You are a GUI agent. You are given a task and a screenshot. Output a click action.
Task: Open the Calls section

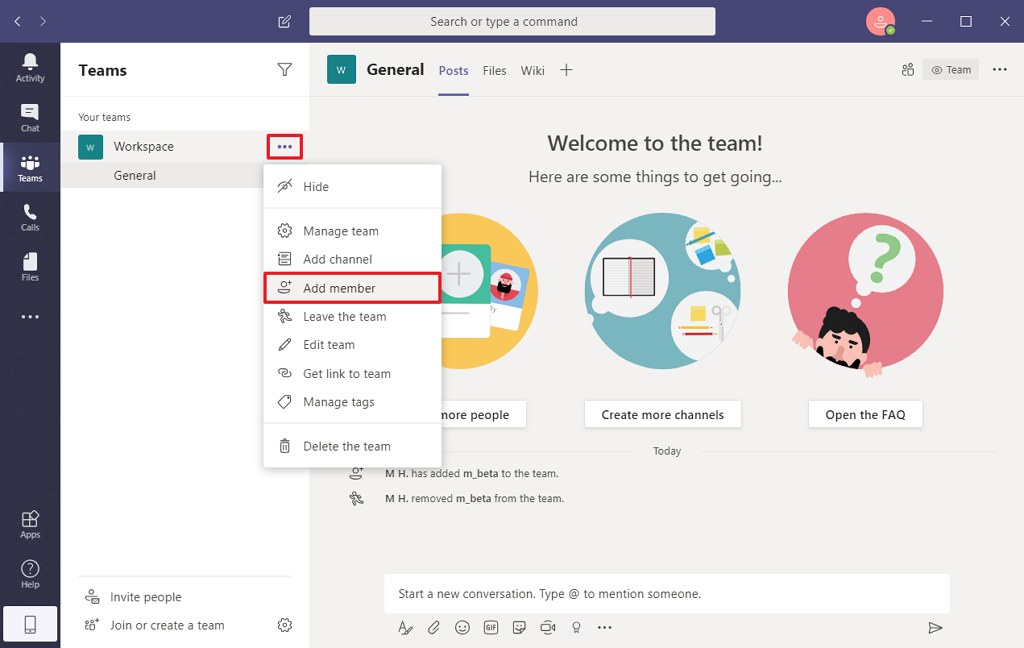pos(30,216)
